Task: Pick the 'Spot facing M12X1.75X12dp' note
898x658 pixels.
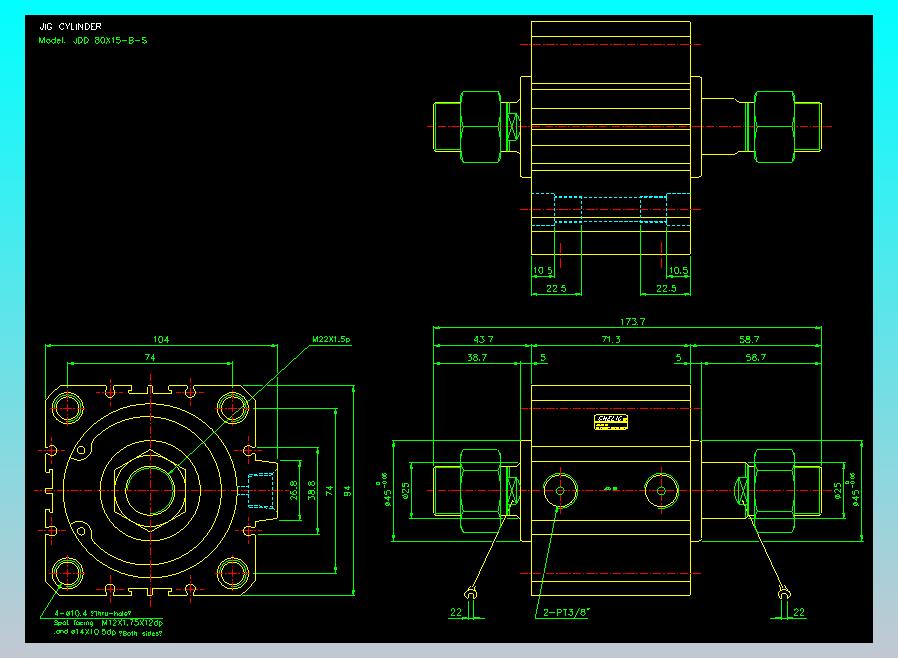Action: point(109,623)
